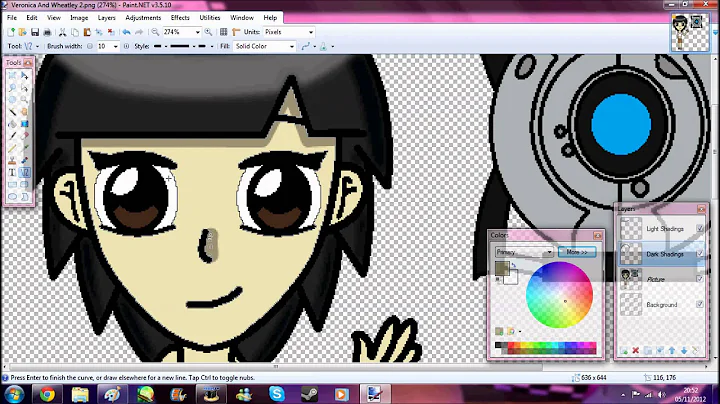The image size is (720, 404).
Task: Open the dash style dropdown
Action: point(185,46)
